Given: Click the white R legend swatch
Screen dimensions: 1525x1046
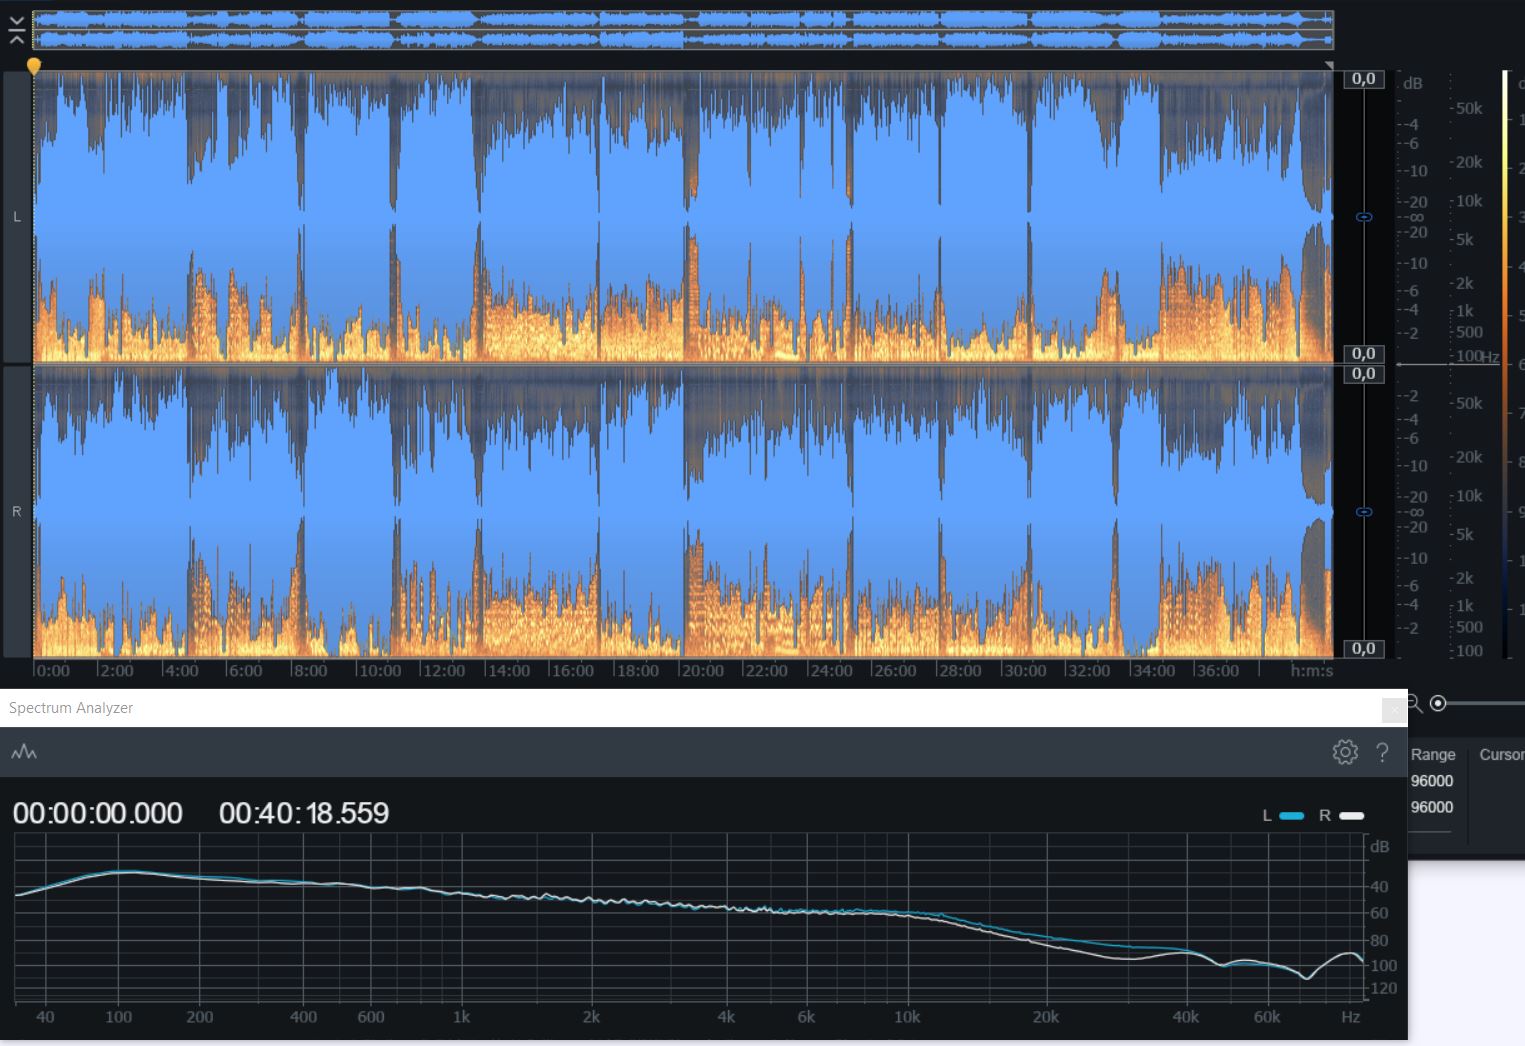Looking at the screenshot, I should [x=1351, y=816].
